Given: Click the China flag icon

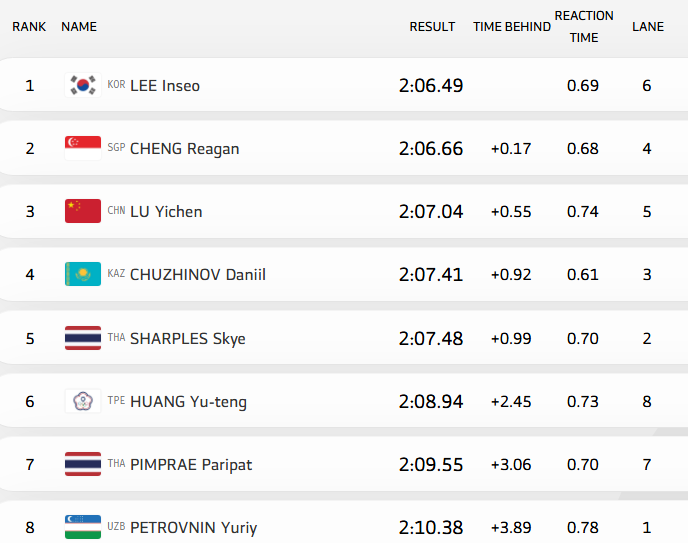Looking at the screenshot, I should point(83,211).
